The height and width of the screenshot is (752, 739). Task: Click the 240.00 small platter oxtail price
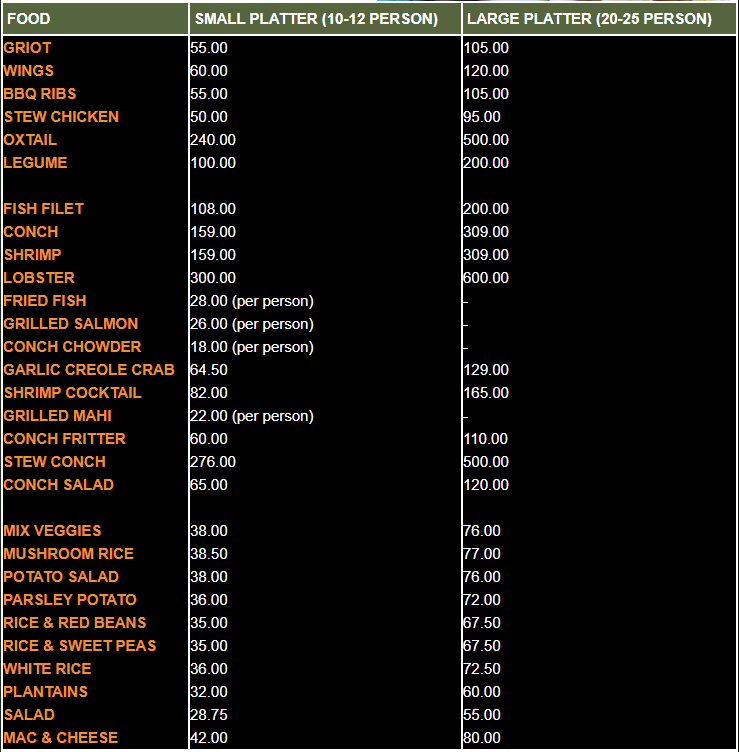click(213, 140)
